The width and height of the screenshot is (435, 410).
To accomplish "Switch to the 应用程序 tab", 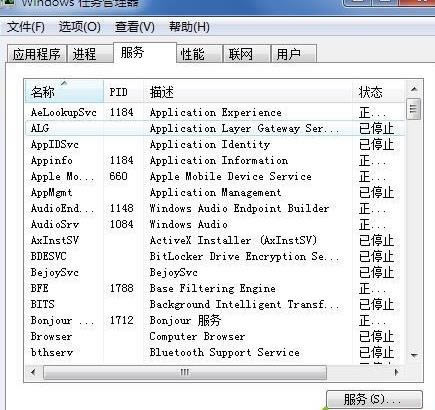I will [37, 54].
